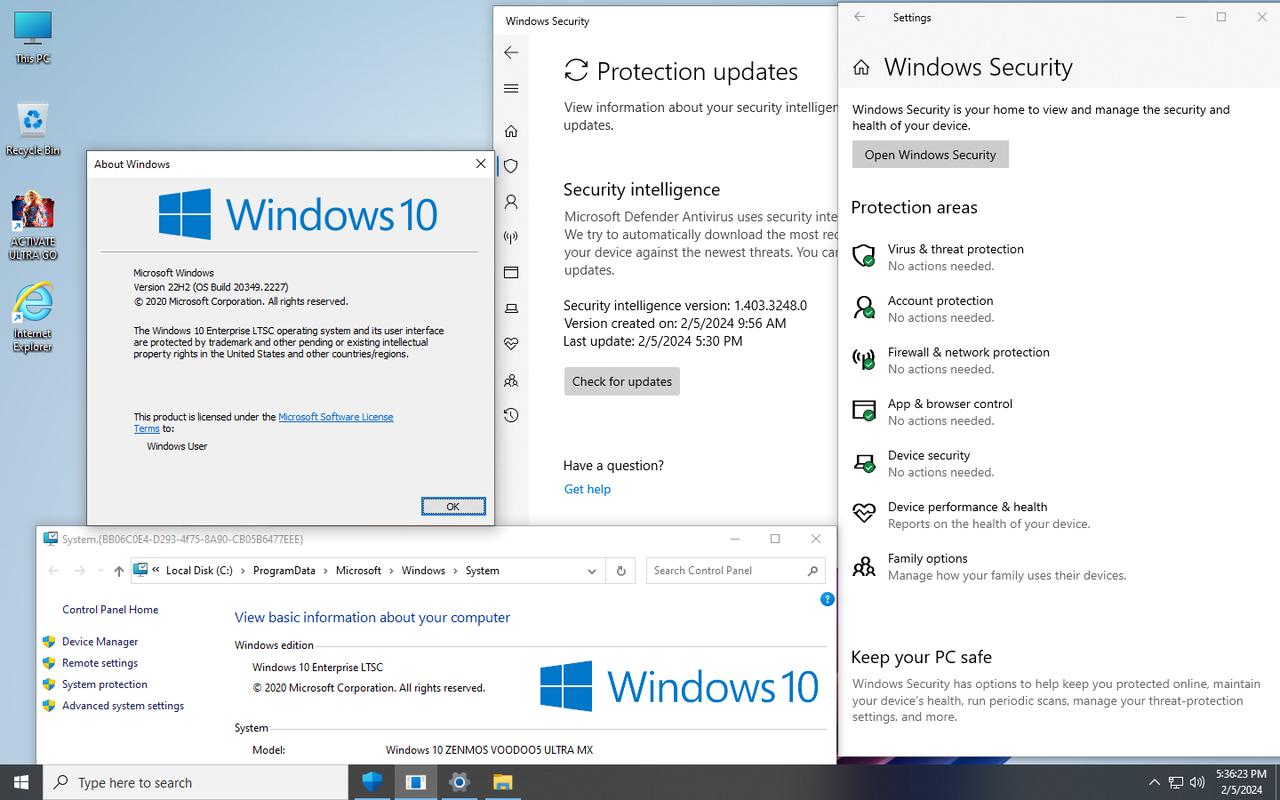This screenshot has width=1280, height=800.
Task: Select Protection history clock sidebar icon
Action: click(x=511, y=415)
